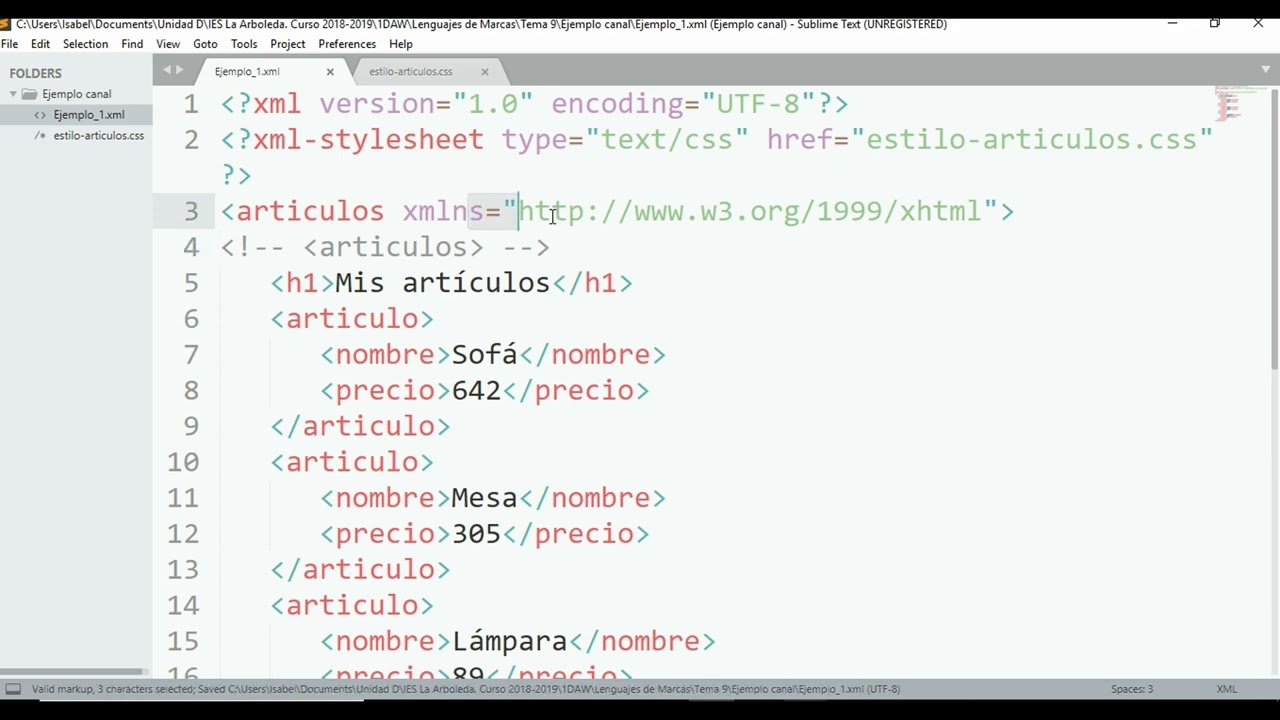The width and height of the screenshot is (1280, 720).
Task: Open the Find menu
Action: pyautogui.click(x=132, y=44)
